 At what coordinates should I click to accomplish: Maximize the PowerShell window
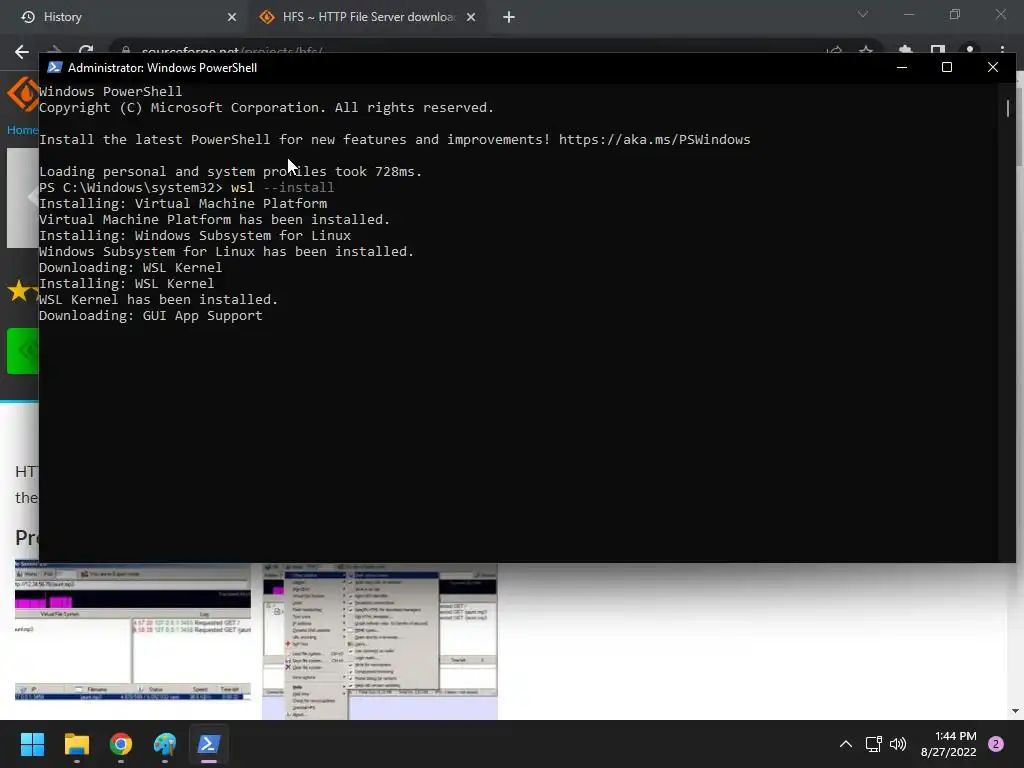point(947,67)
